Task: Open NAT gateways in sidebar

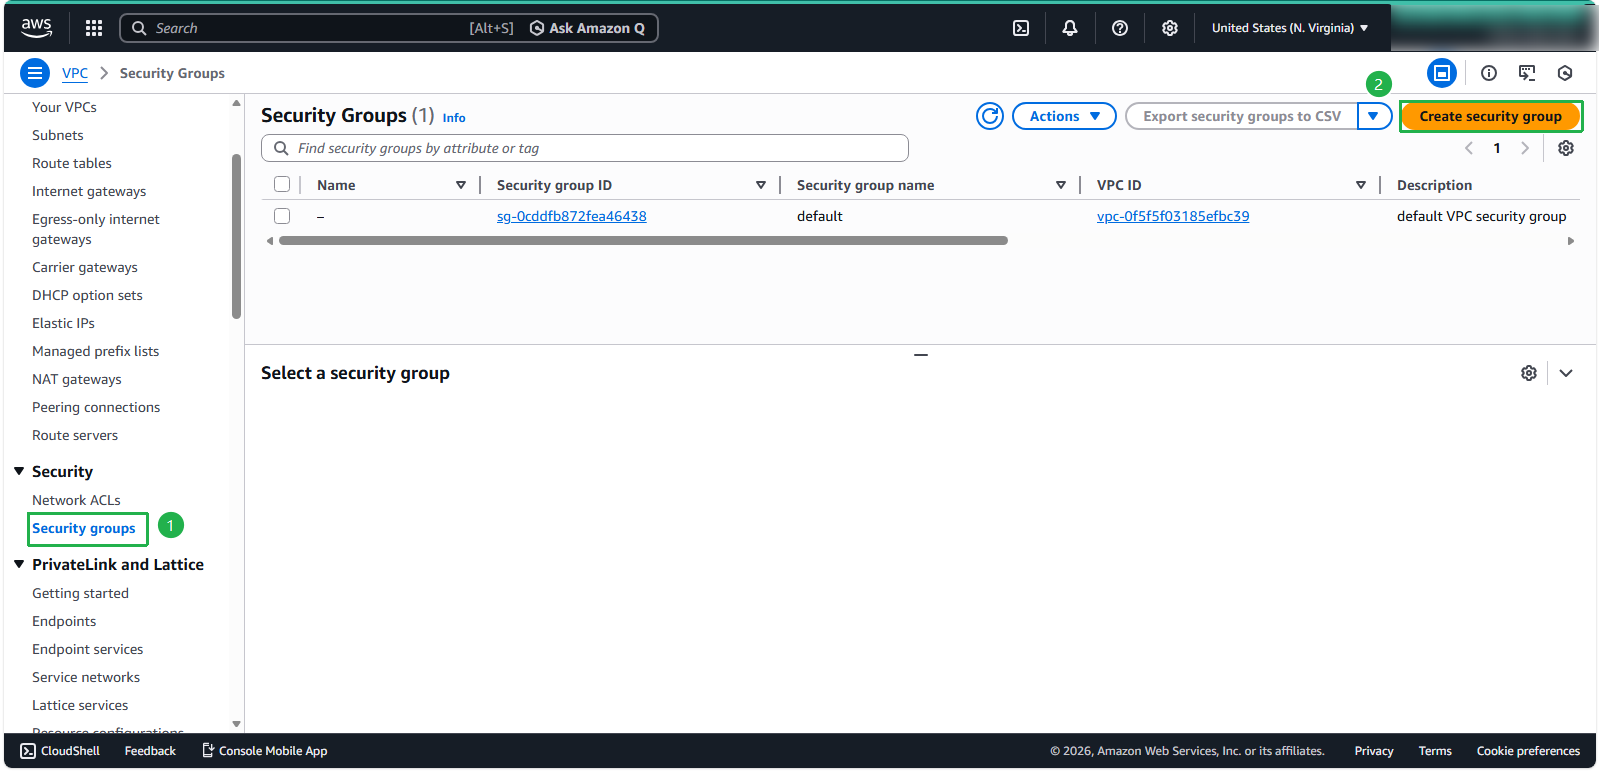Action: [x=77, y=379]
